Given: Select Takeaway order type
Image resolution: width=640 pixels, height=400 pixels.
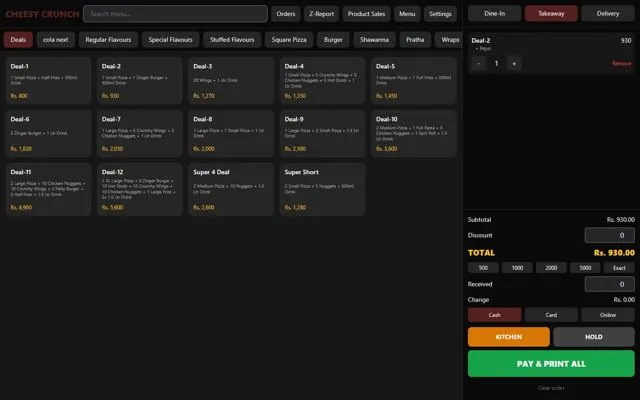Looking at the screenshot, I should tap(551, 13).
